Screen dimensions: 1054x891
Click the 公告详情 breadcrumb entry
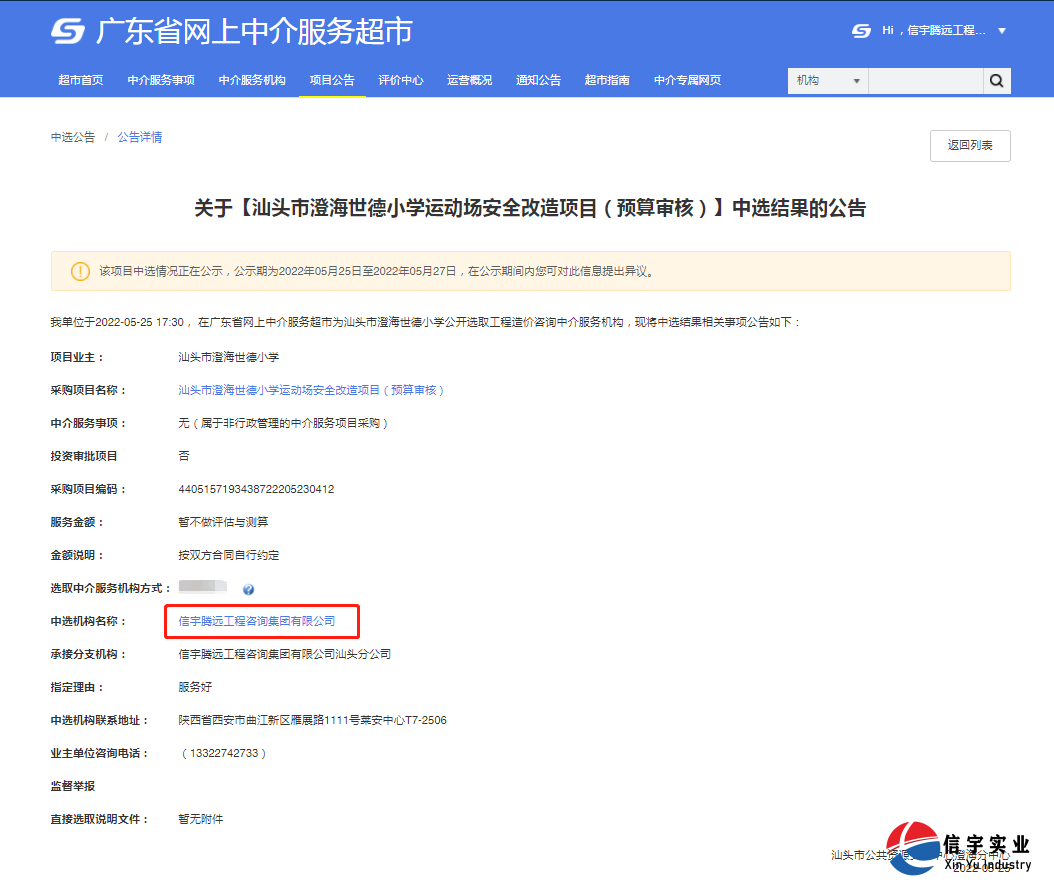tap(139, 137)
